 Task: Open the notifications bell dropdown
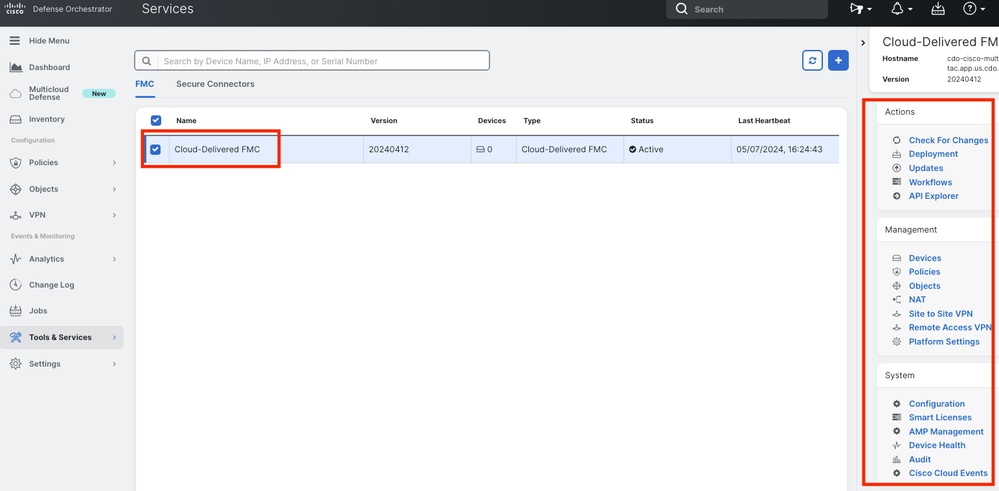902,9
